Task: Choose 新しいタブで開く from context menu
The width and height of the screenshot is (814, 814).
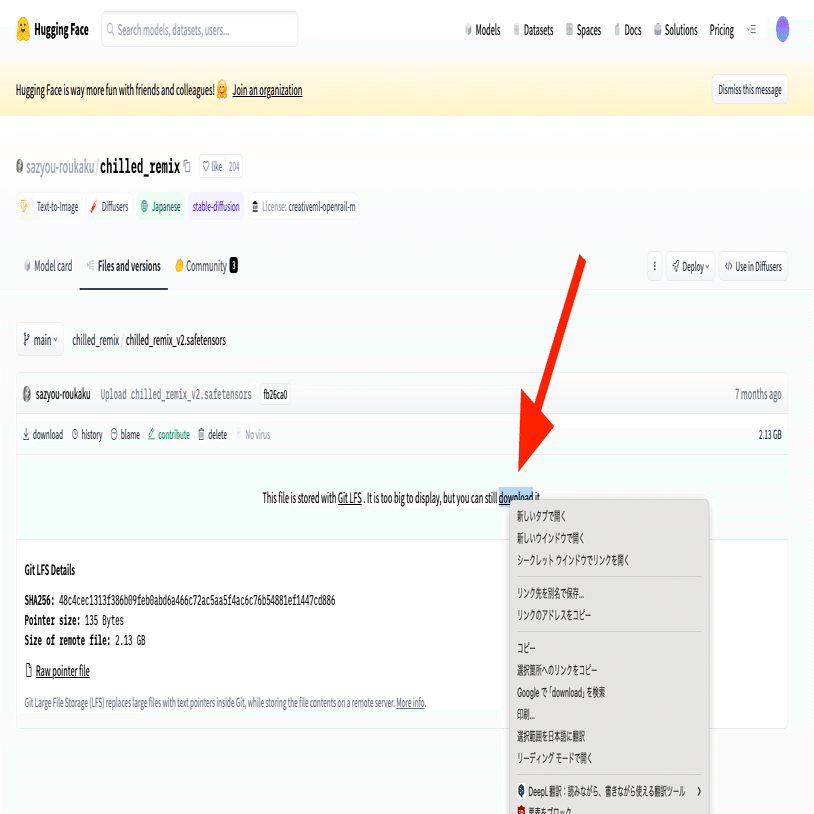Action: 609,516
